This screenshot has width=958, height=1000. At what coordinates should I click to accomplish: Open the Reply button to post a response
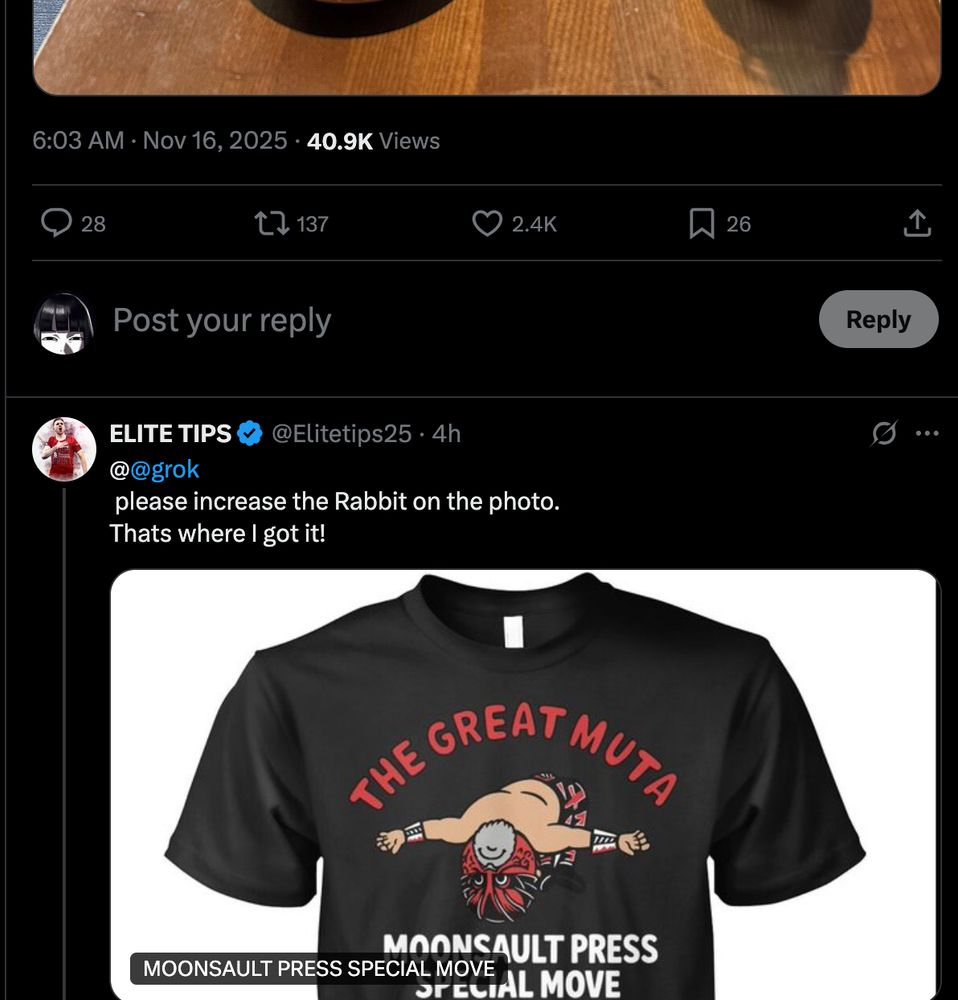coord(878,320)
